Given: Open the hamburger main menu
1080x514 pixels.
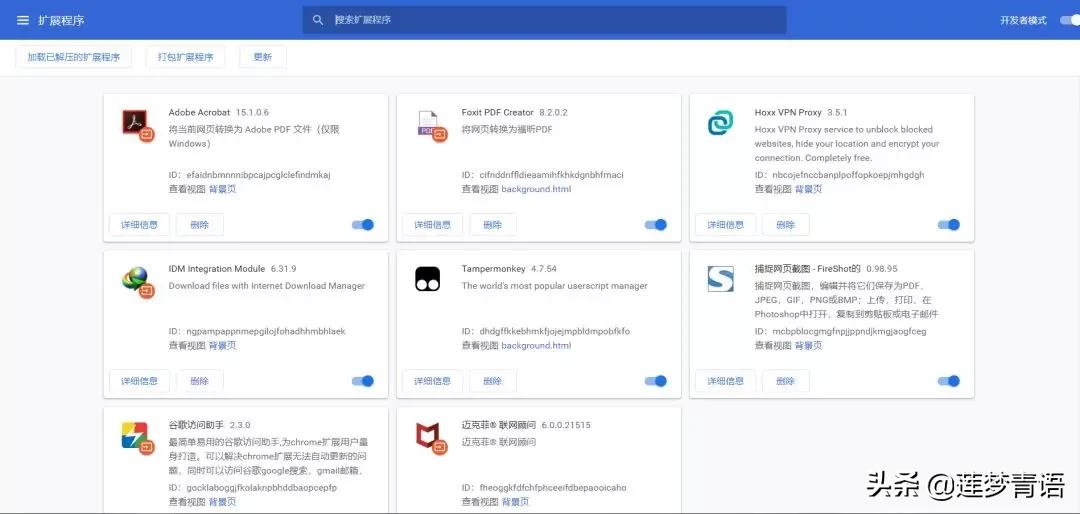Looking at the screenshot, I should tap(23, 20).
